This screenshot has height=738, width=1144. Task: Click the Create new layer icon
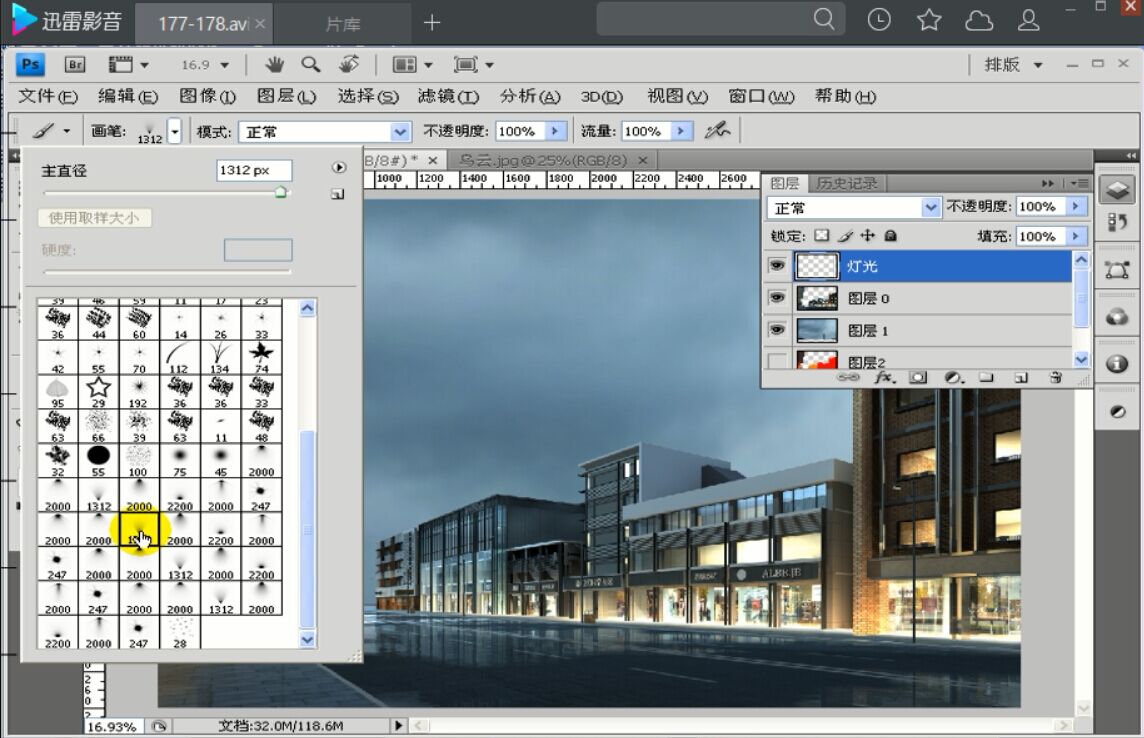click(x=1022, y=377)
